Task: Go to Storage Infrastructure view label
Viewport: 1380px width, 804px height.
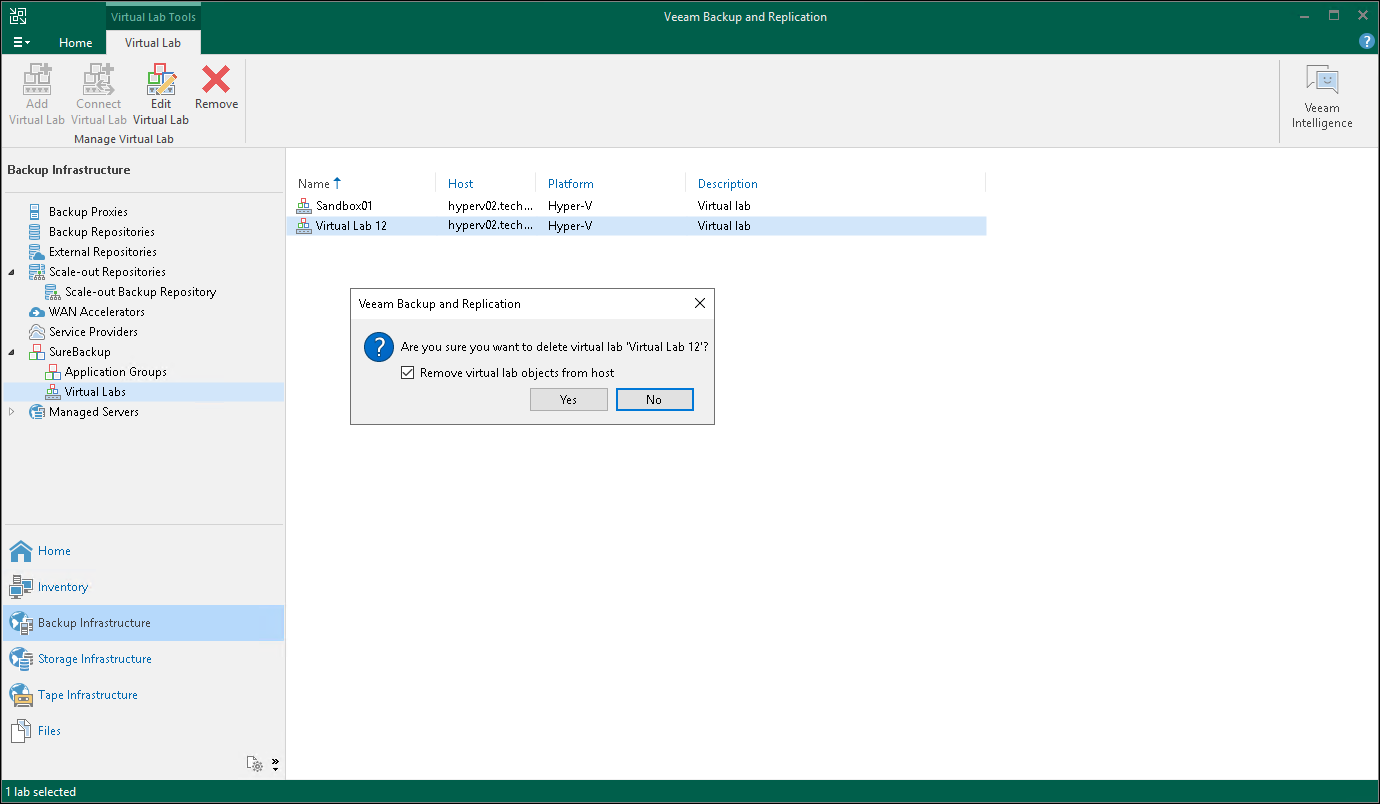Action: (95, 659)
